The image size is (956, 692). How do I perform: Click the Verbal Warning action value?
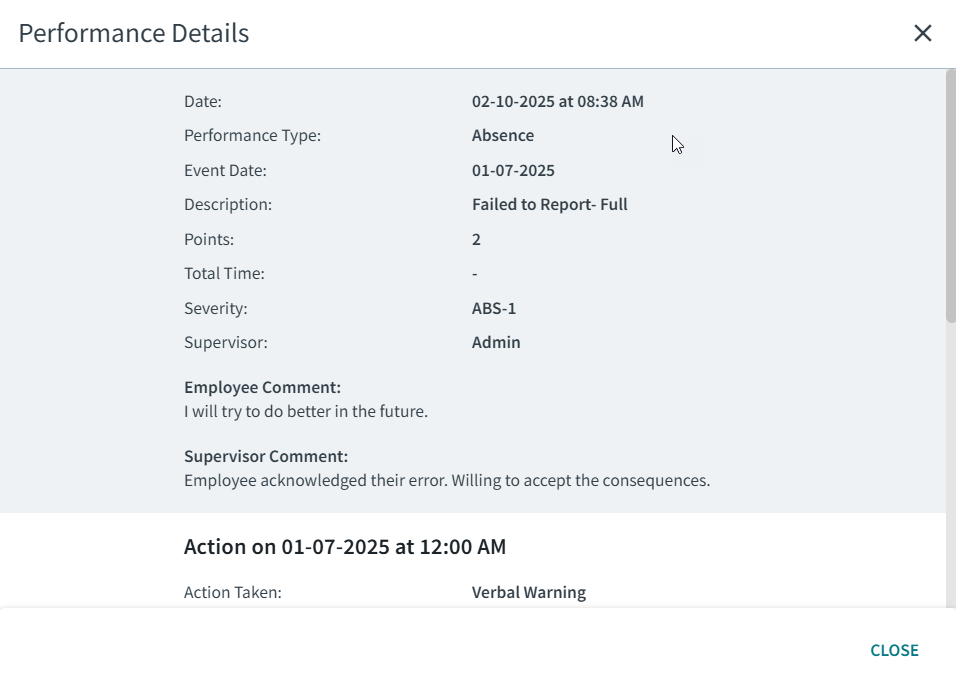click(x=528, y=592)
